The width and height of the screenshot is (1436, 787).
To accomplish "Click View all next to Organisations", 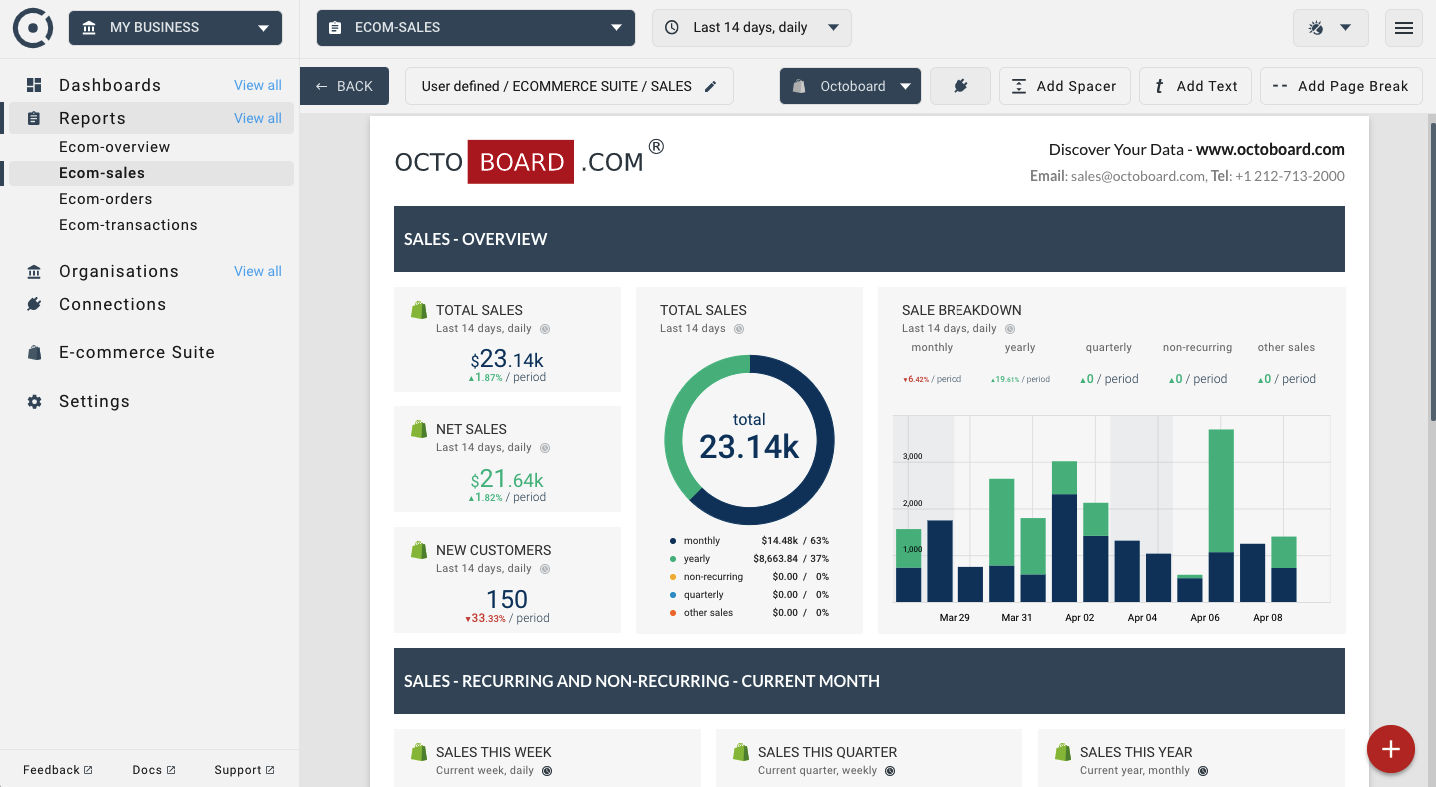I will [x=258, y=271].
